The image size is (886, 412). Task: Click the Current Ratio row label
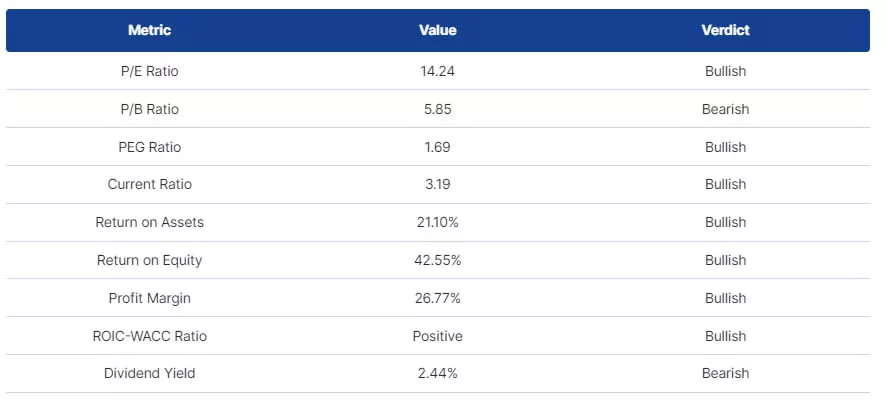(x=149, y=184)
